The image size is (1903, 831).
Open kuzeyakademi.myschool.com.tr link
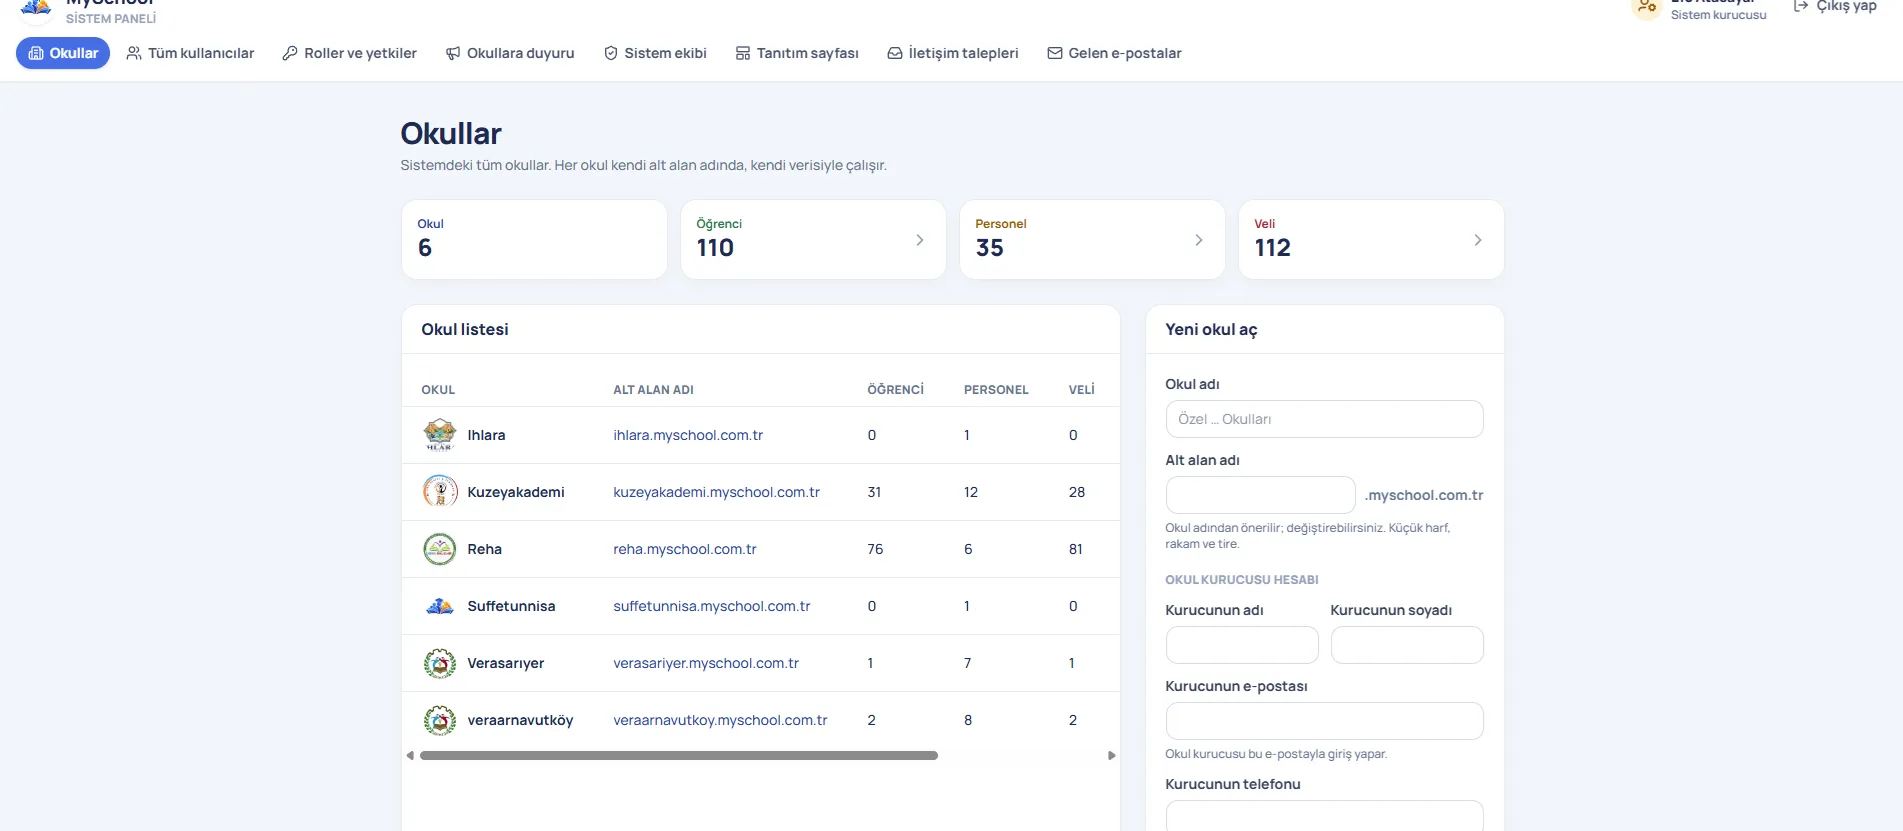point(716,492)
